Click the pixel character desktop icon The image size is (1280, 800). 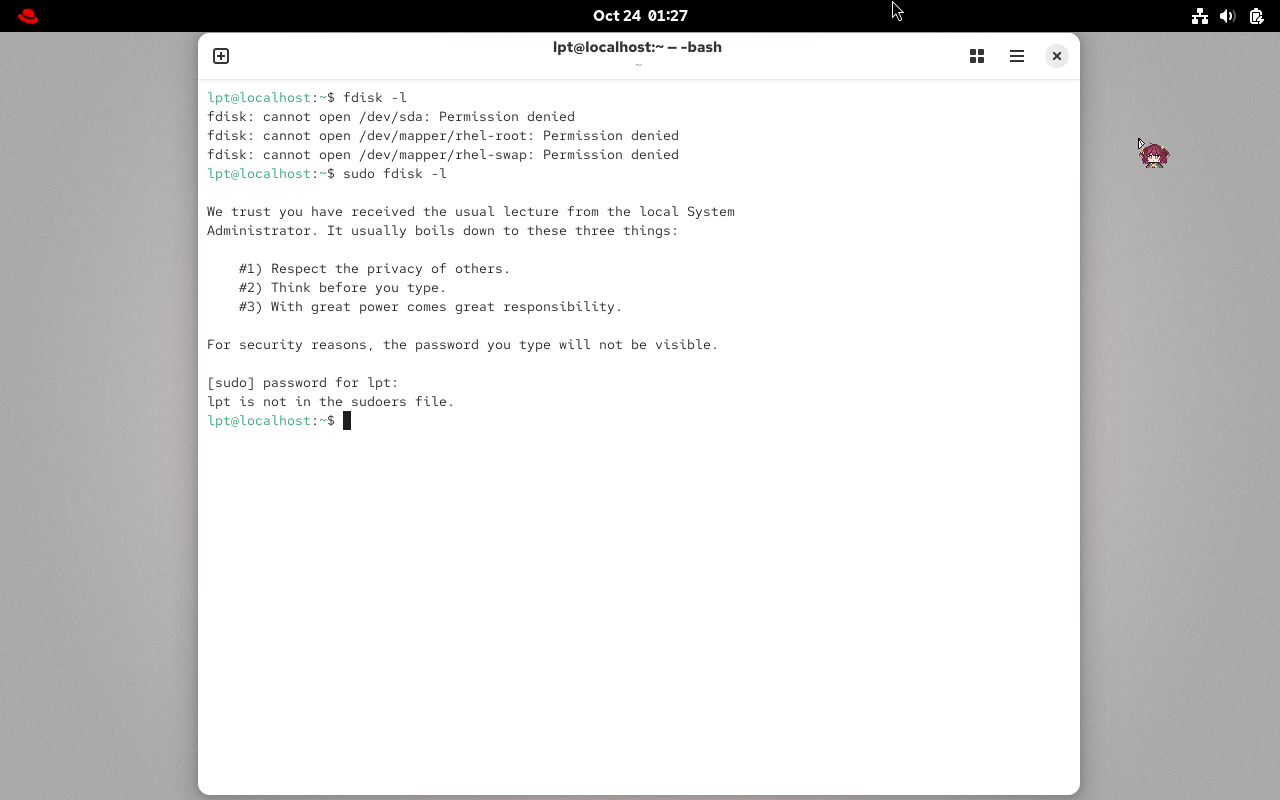coord(1154,155)
